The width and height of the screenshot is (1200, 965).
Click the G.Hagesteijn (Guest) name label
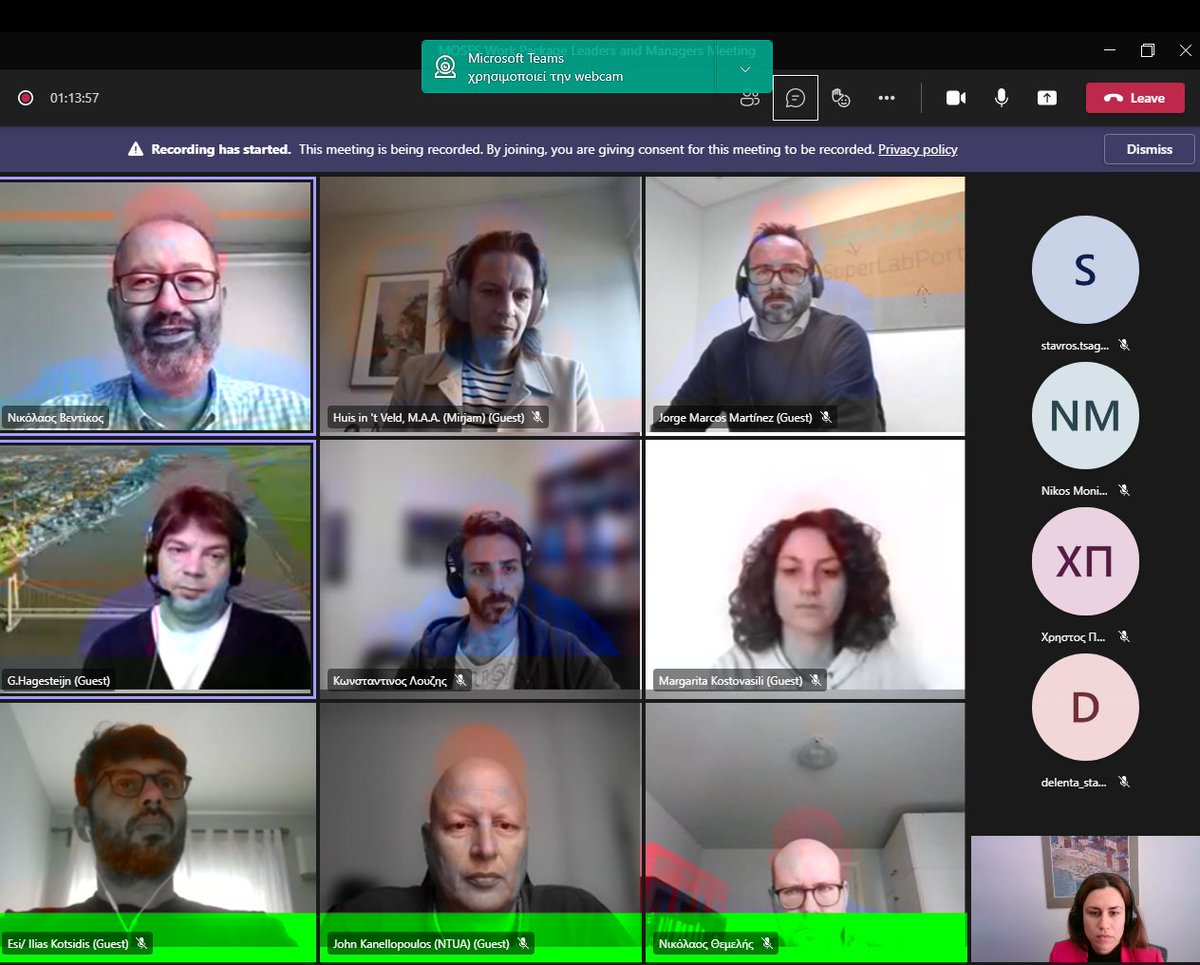coord(59,680)
